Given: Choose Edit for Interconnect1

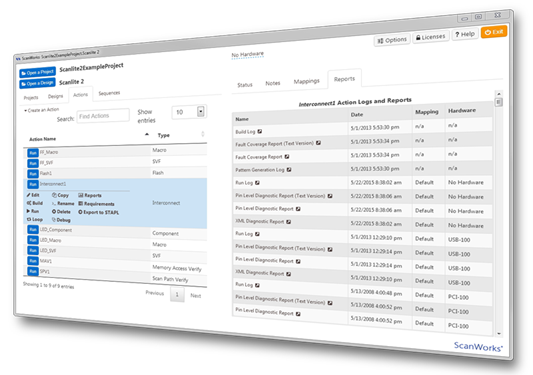Looking at the screenshot, I should click(x=33, y=195).
